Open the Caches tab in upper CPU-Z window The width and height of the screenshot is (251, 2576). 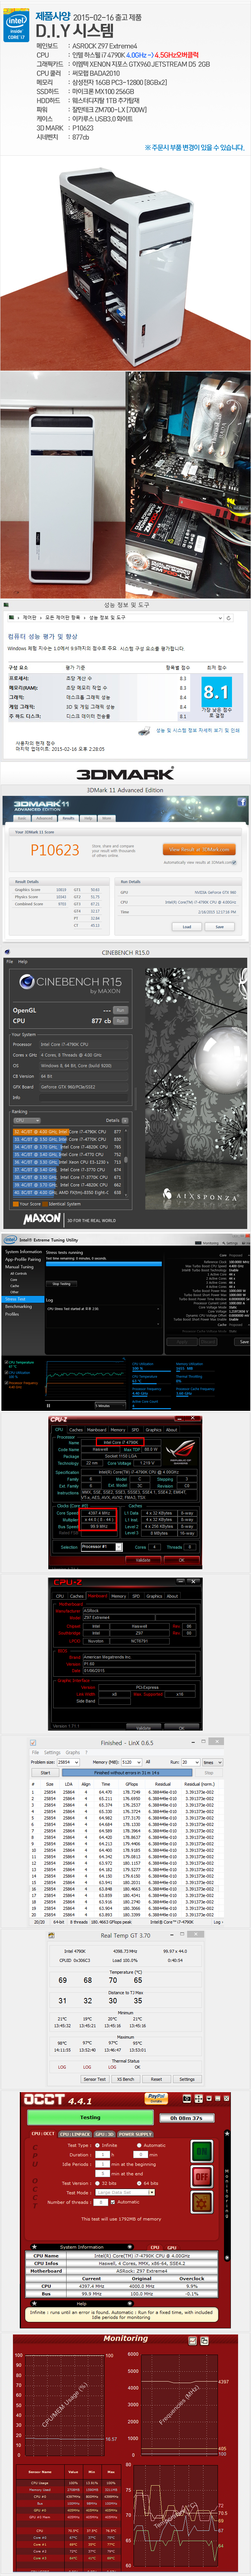pyautogui.click(x=76, y=1429)
